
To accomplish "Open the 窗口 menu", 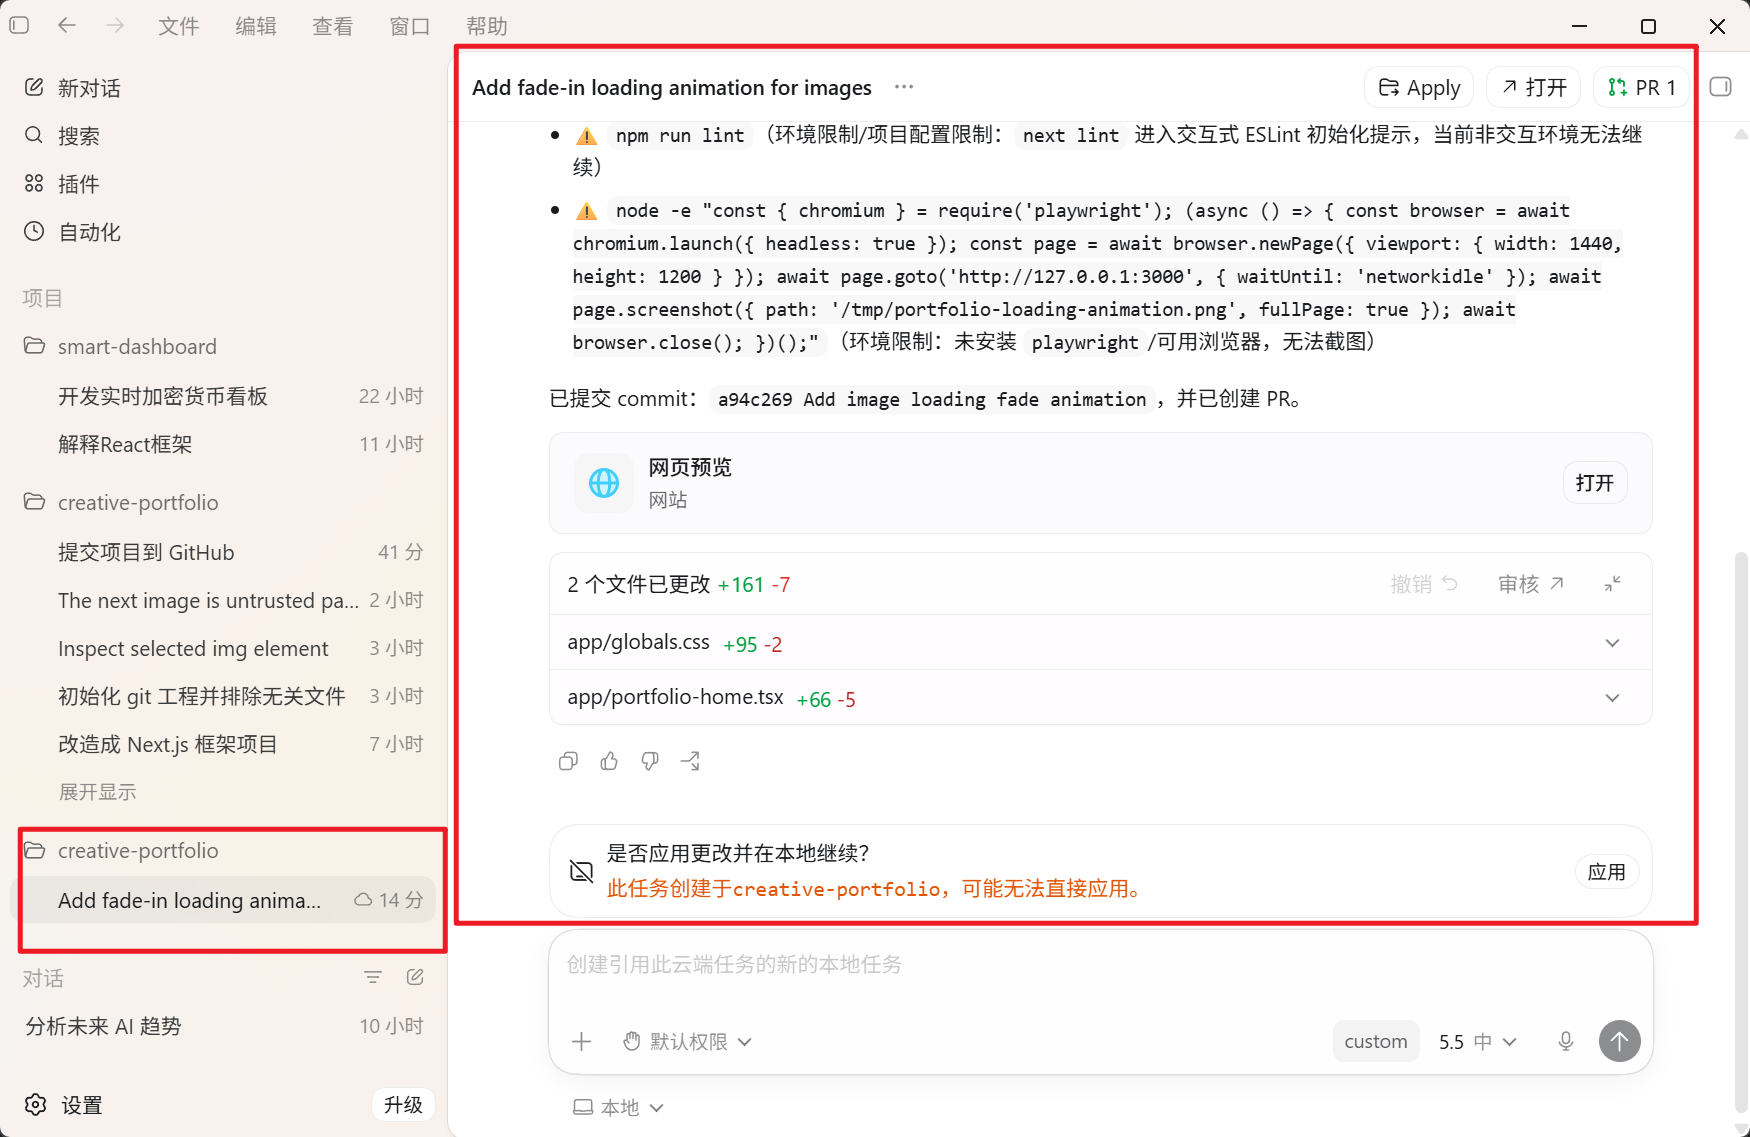I will [410, 26].
